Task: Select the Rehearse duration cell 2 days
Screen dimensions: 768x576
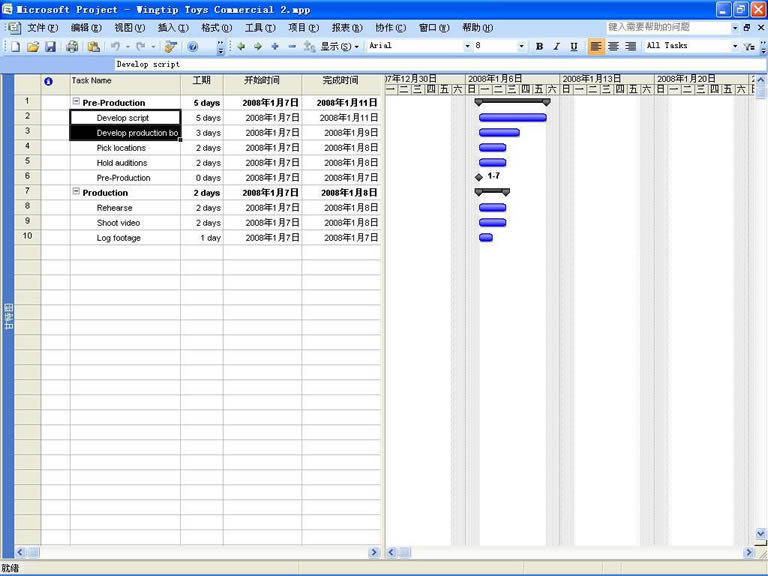Action: pos(202,208)
